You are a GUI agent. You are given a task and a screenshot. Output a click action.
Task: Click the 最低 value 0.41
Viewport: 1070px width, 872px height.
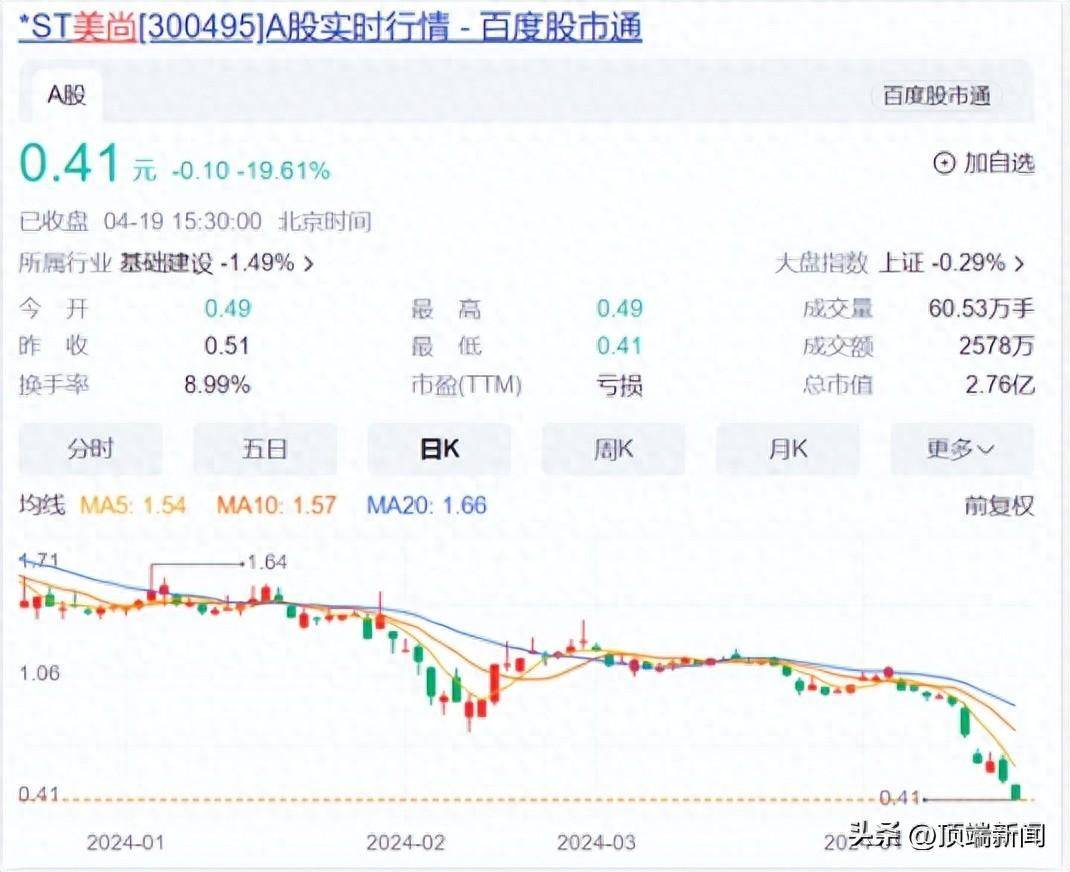coord(620,346)
